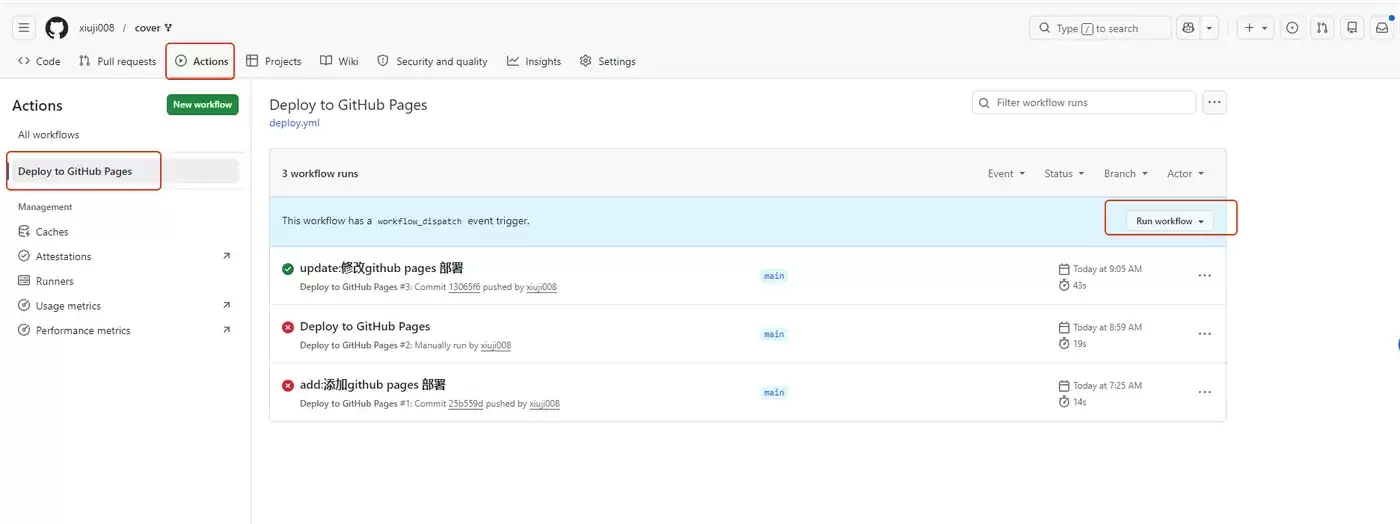Open options menu for run at 9:05 AM
This screenshot has width=1400, height=524.
coord(1205,276)
